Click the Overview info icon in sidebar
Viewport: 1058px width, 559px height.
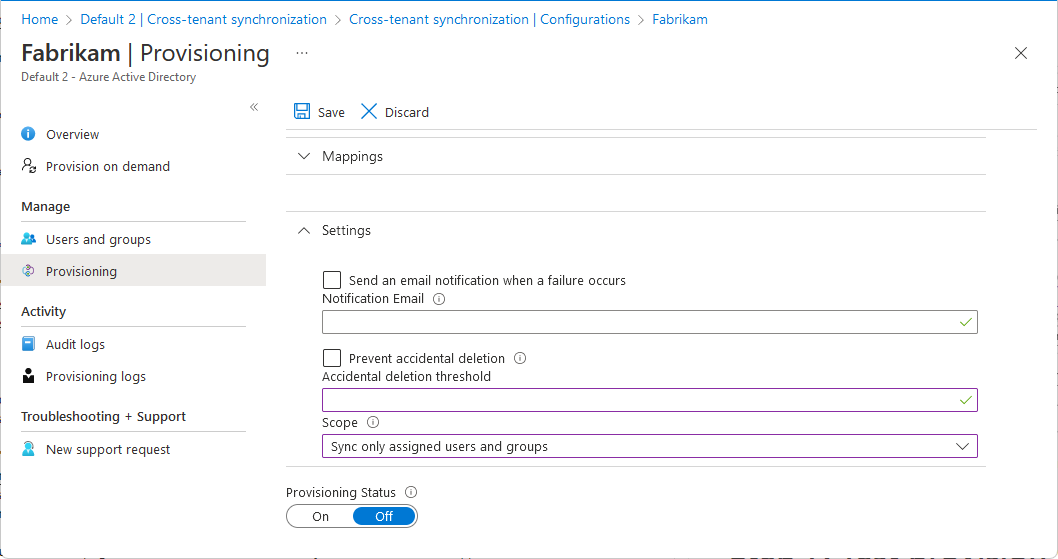[x=28, y=134]
